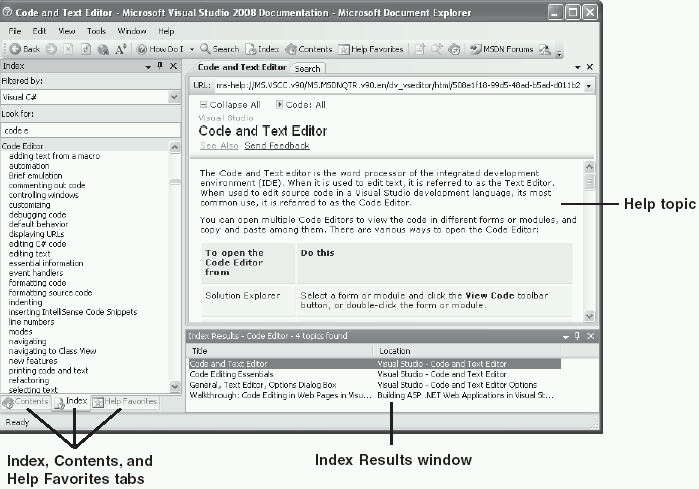This screenshot has height=489, width=699.
Task: Click the Look for input field
Action: pyautogui.click(x=90, y=131)
